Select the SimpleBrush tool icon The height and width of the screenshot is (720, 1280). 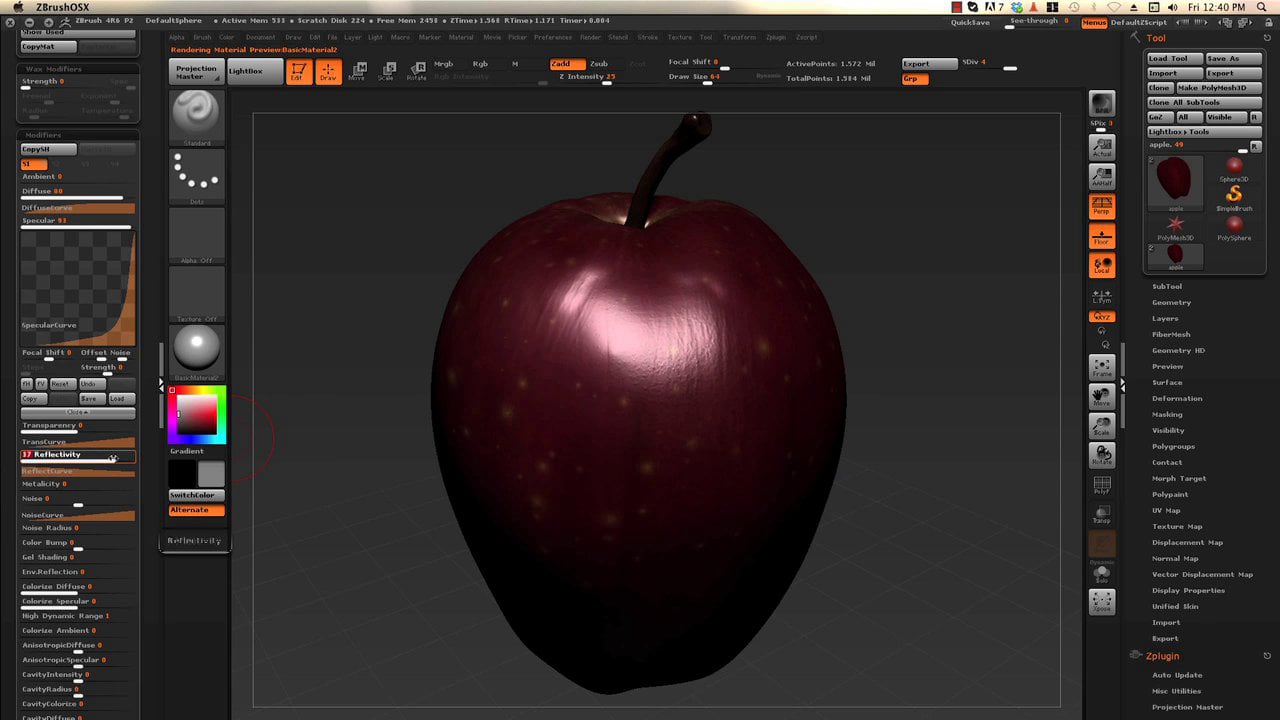click(x=1234, y=196)
